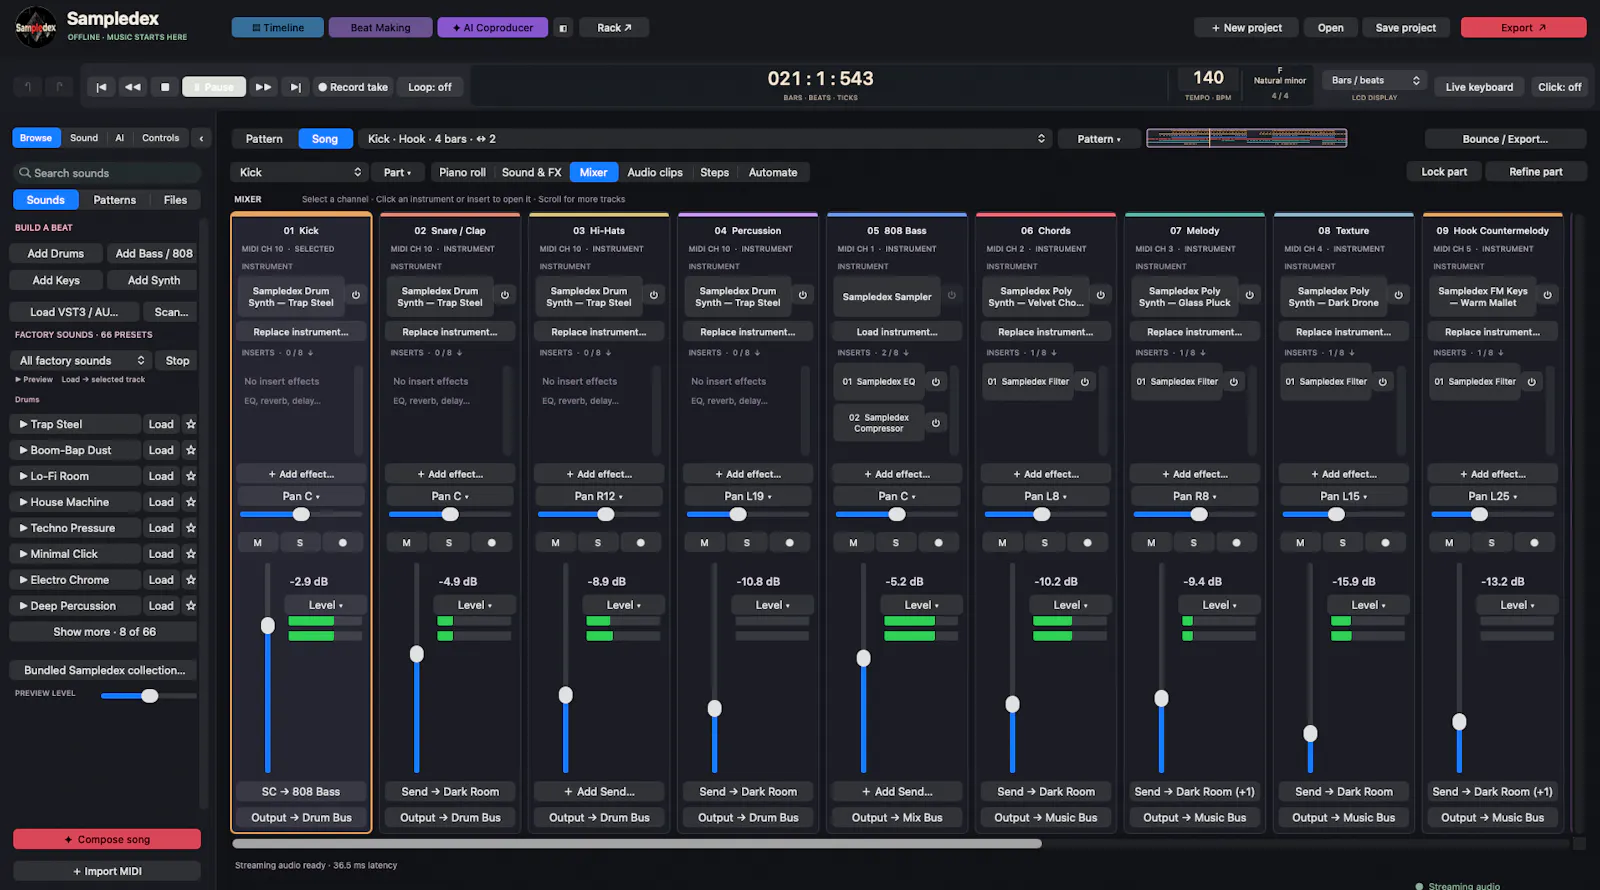Image resolution: width=1600 pixels, height=890 pixels.
Task: Open the Bars / beats display dropdown
Action: coord(1375,80)
